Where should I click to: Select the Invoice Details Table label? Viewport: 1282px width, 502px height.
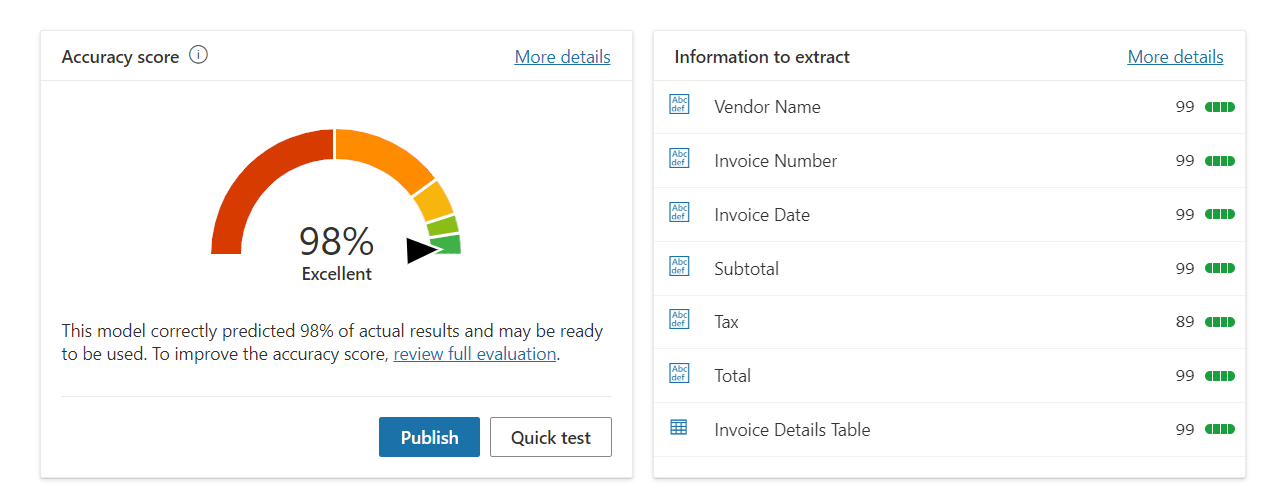[x=792, y=430]
